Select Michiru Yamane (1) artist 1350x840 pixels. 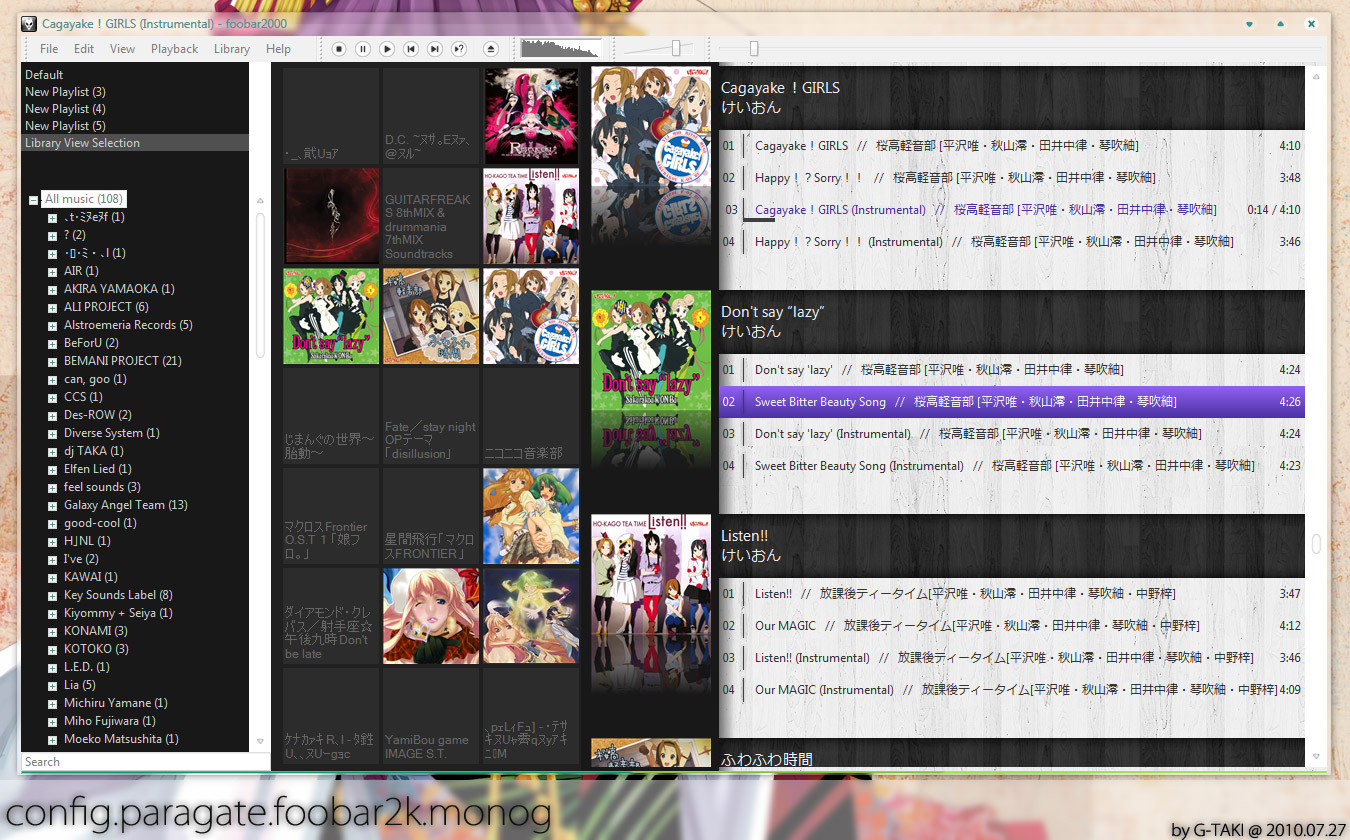pos(116,703)
